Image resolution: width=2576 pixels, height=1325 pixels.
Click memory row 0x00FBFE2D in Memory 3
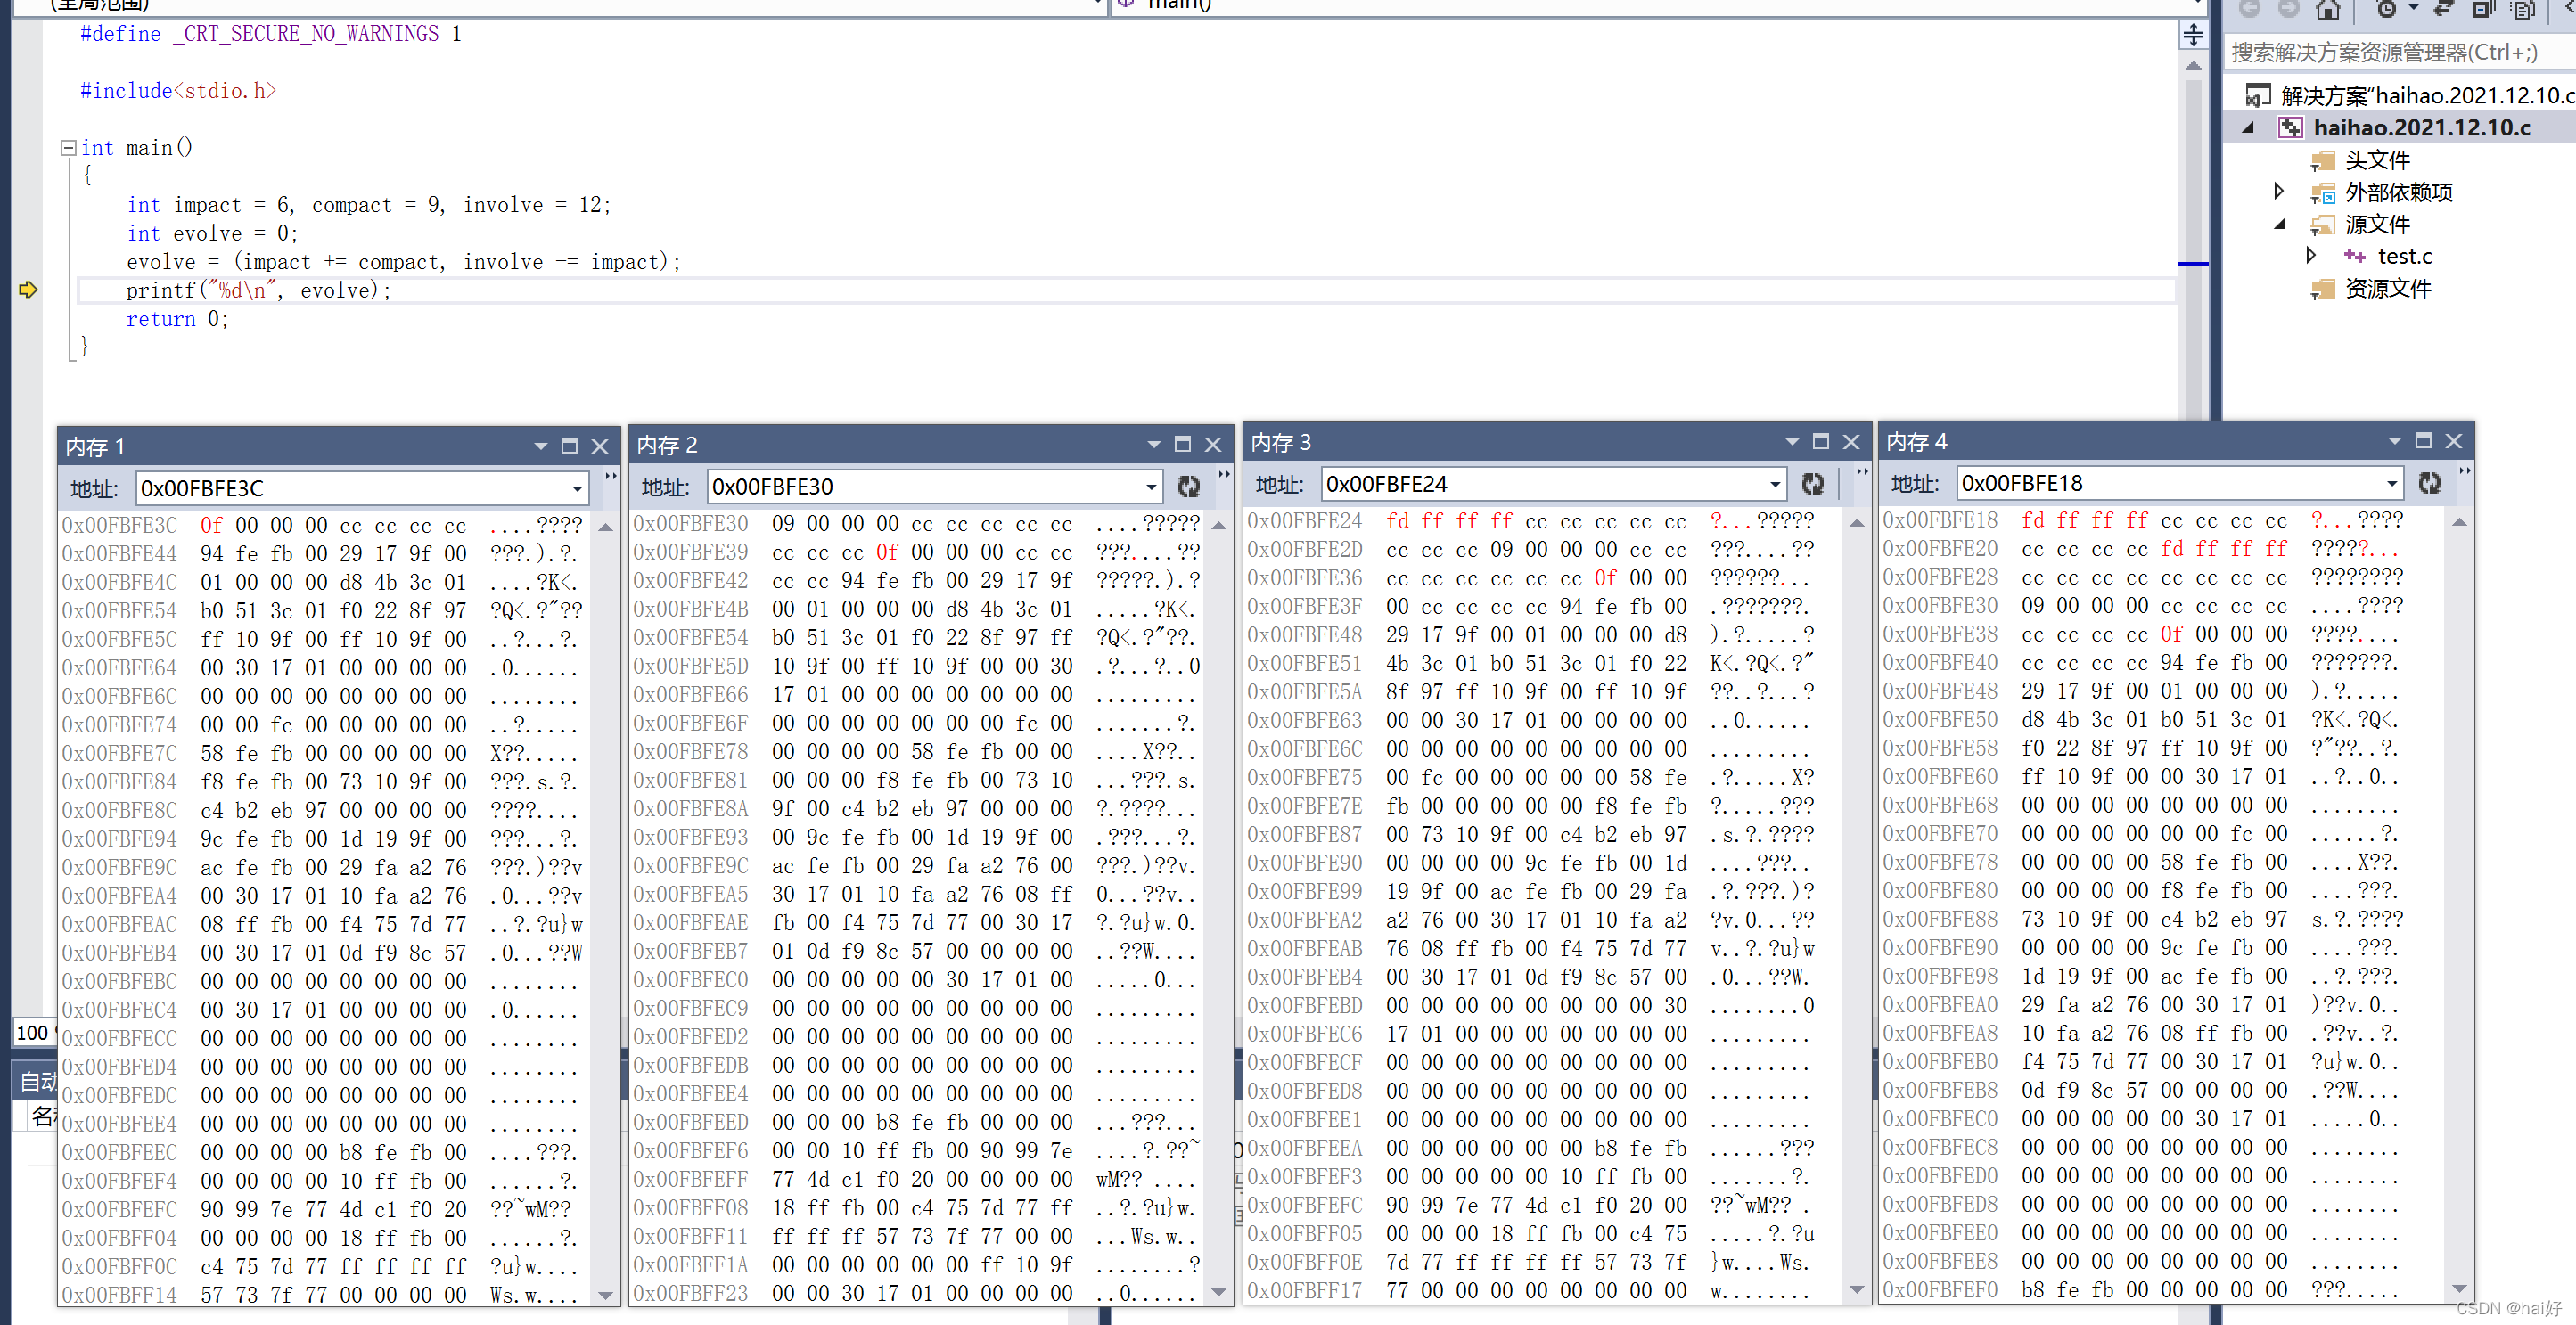pyautogui.click(x=1530, y=550)
